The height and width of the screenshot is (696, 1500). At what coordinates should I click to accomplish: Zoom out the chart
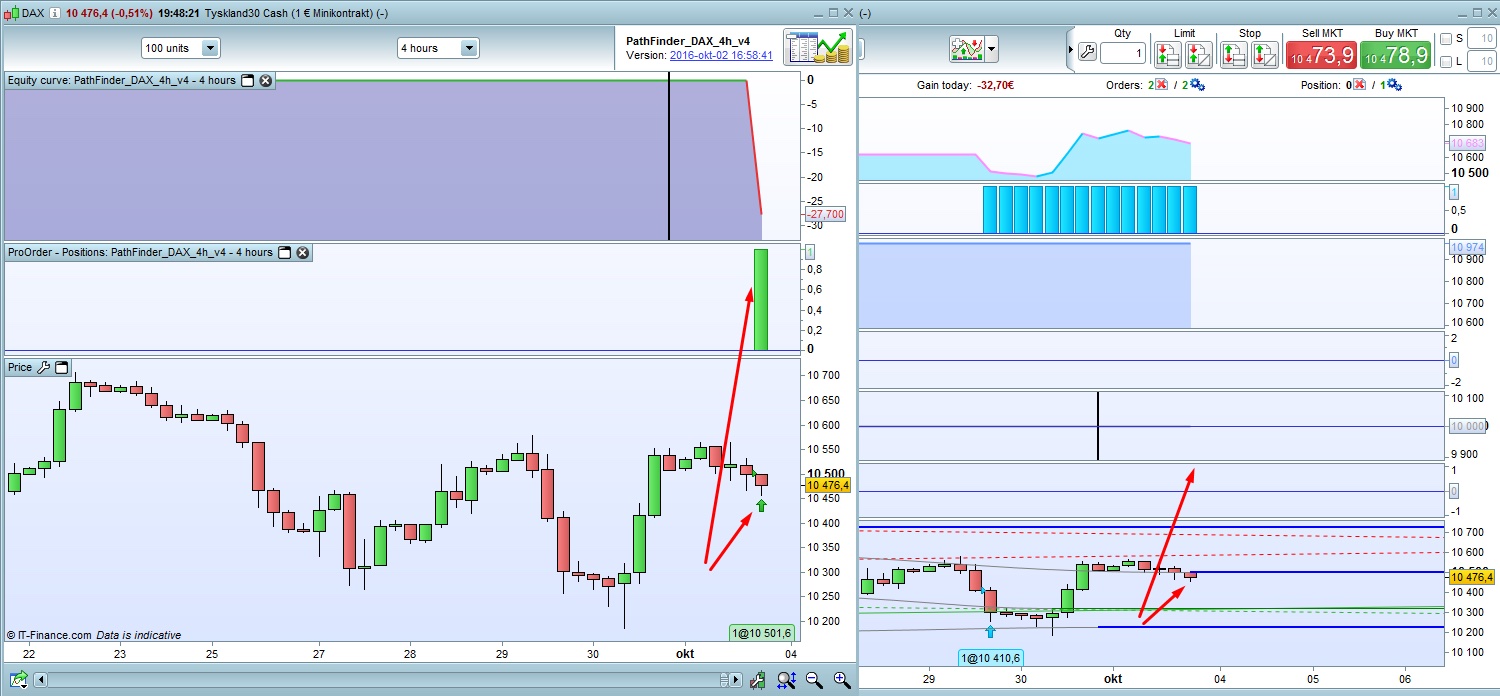(x=814, y=680)
